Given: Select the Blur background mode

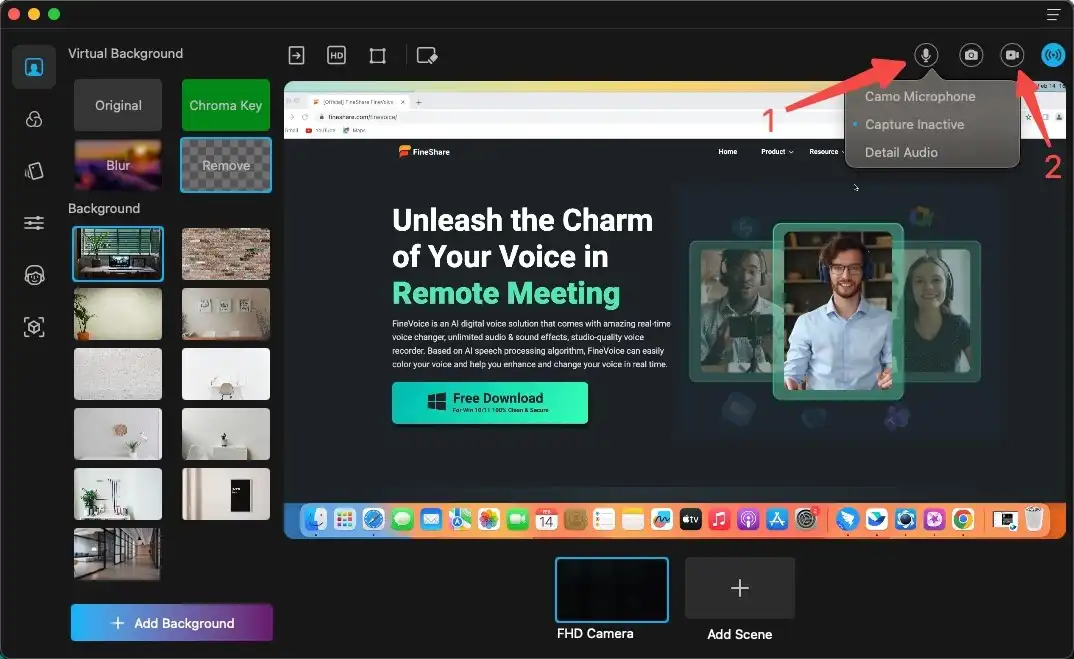Looking at the screenshot, I should pos(118,165).
